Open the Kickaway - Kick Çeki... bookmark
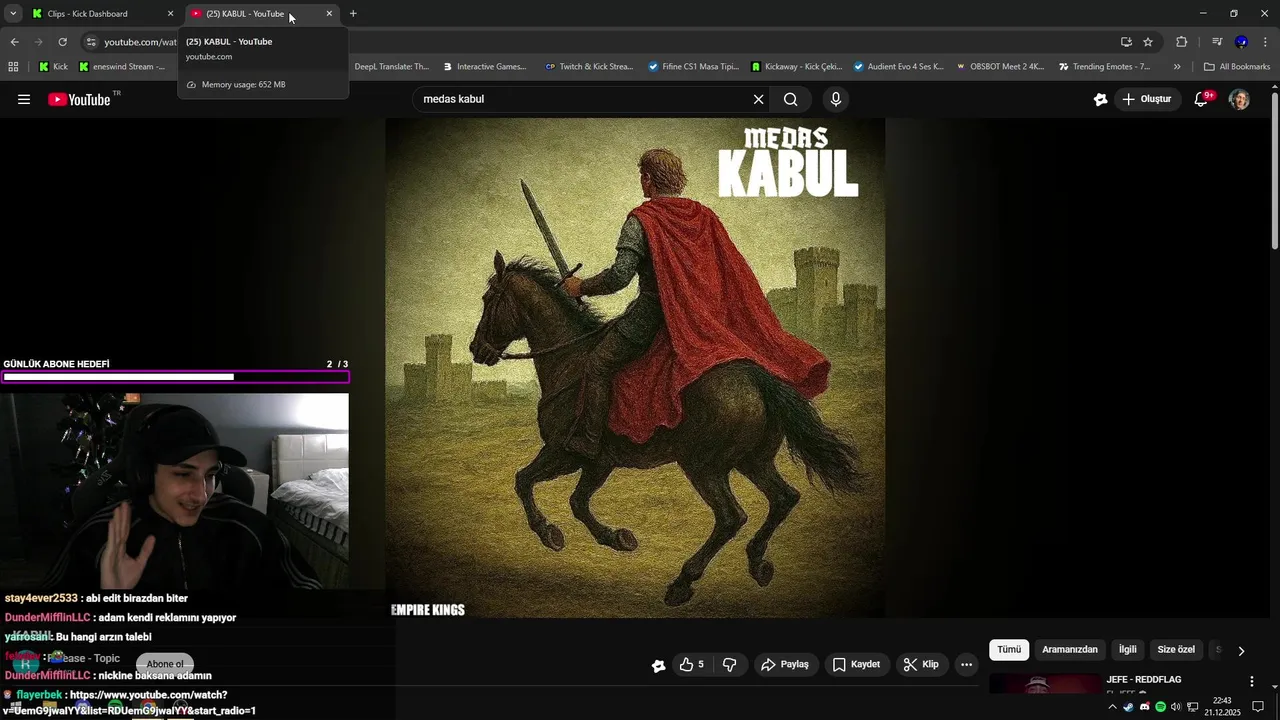Screen dimensions: 1280x720 click(x=796, y=67)
